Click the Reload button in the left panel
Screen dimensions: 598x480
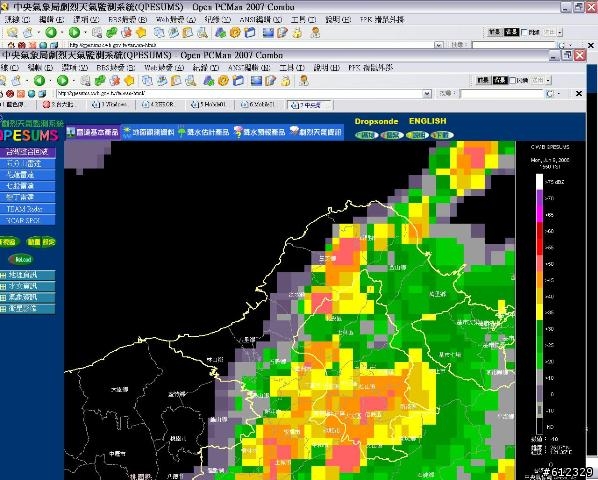pos(21,260)
